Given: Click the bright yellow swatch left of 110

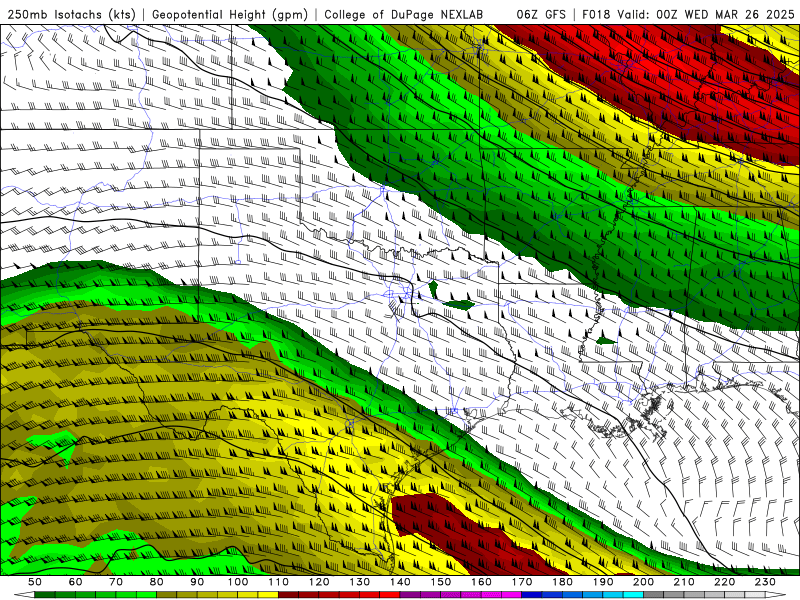Looking at the screenshot, I should pyautogui.click(x=268, y=595).
